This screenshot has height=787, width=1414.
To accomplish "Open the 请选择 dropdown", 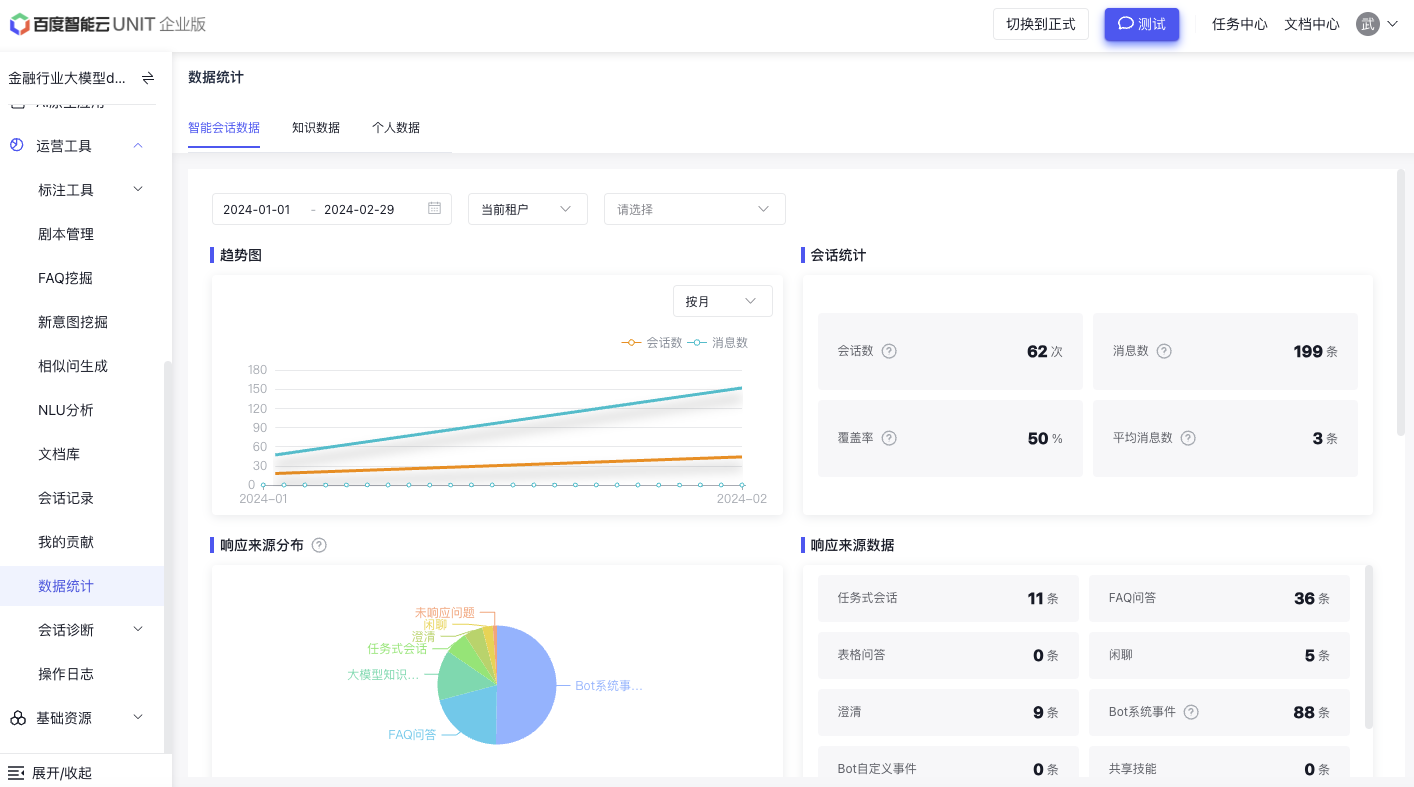I will pos(695,209).
